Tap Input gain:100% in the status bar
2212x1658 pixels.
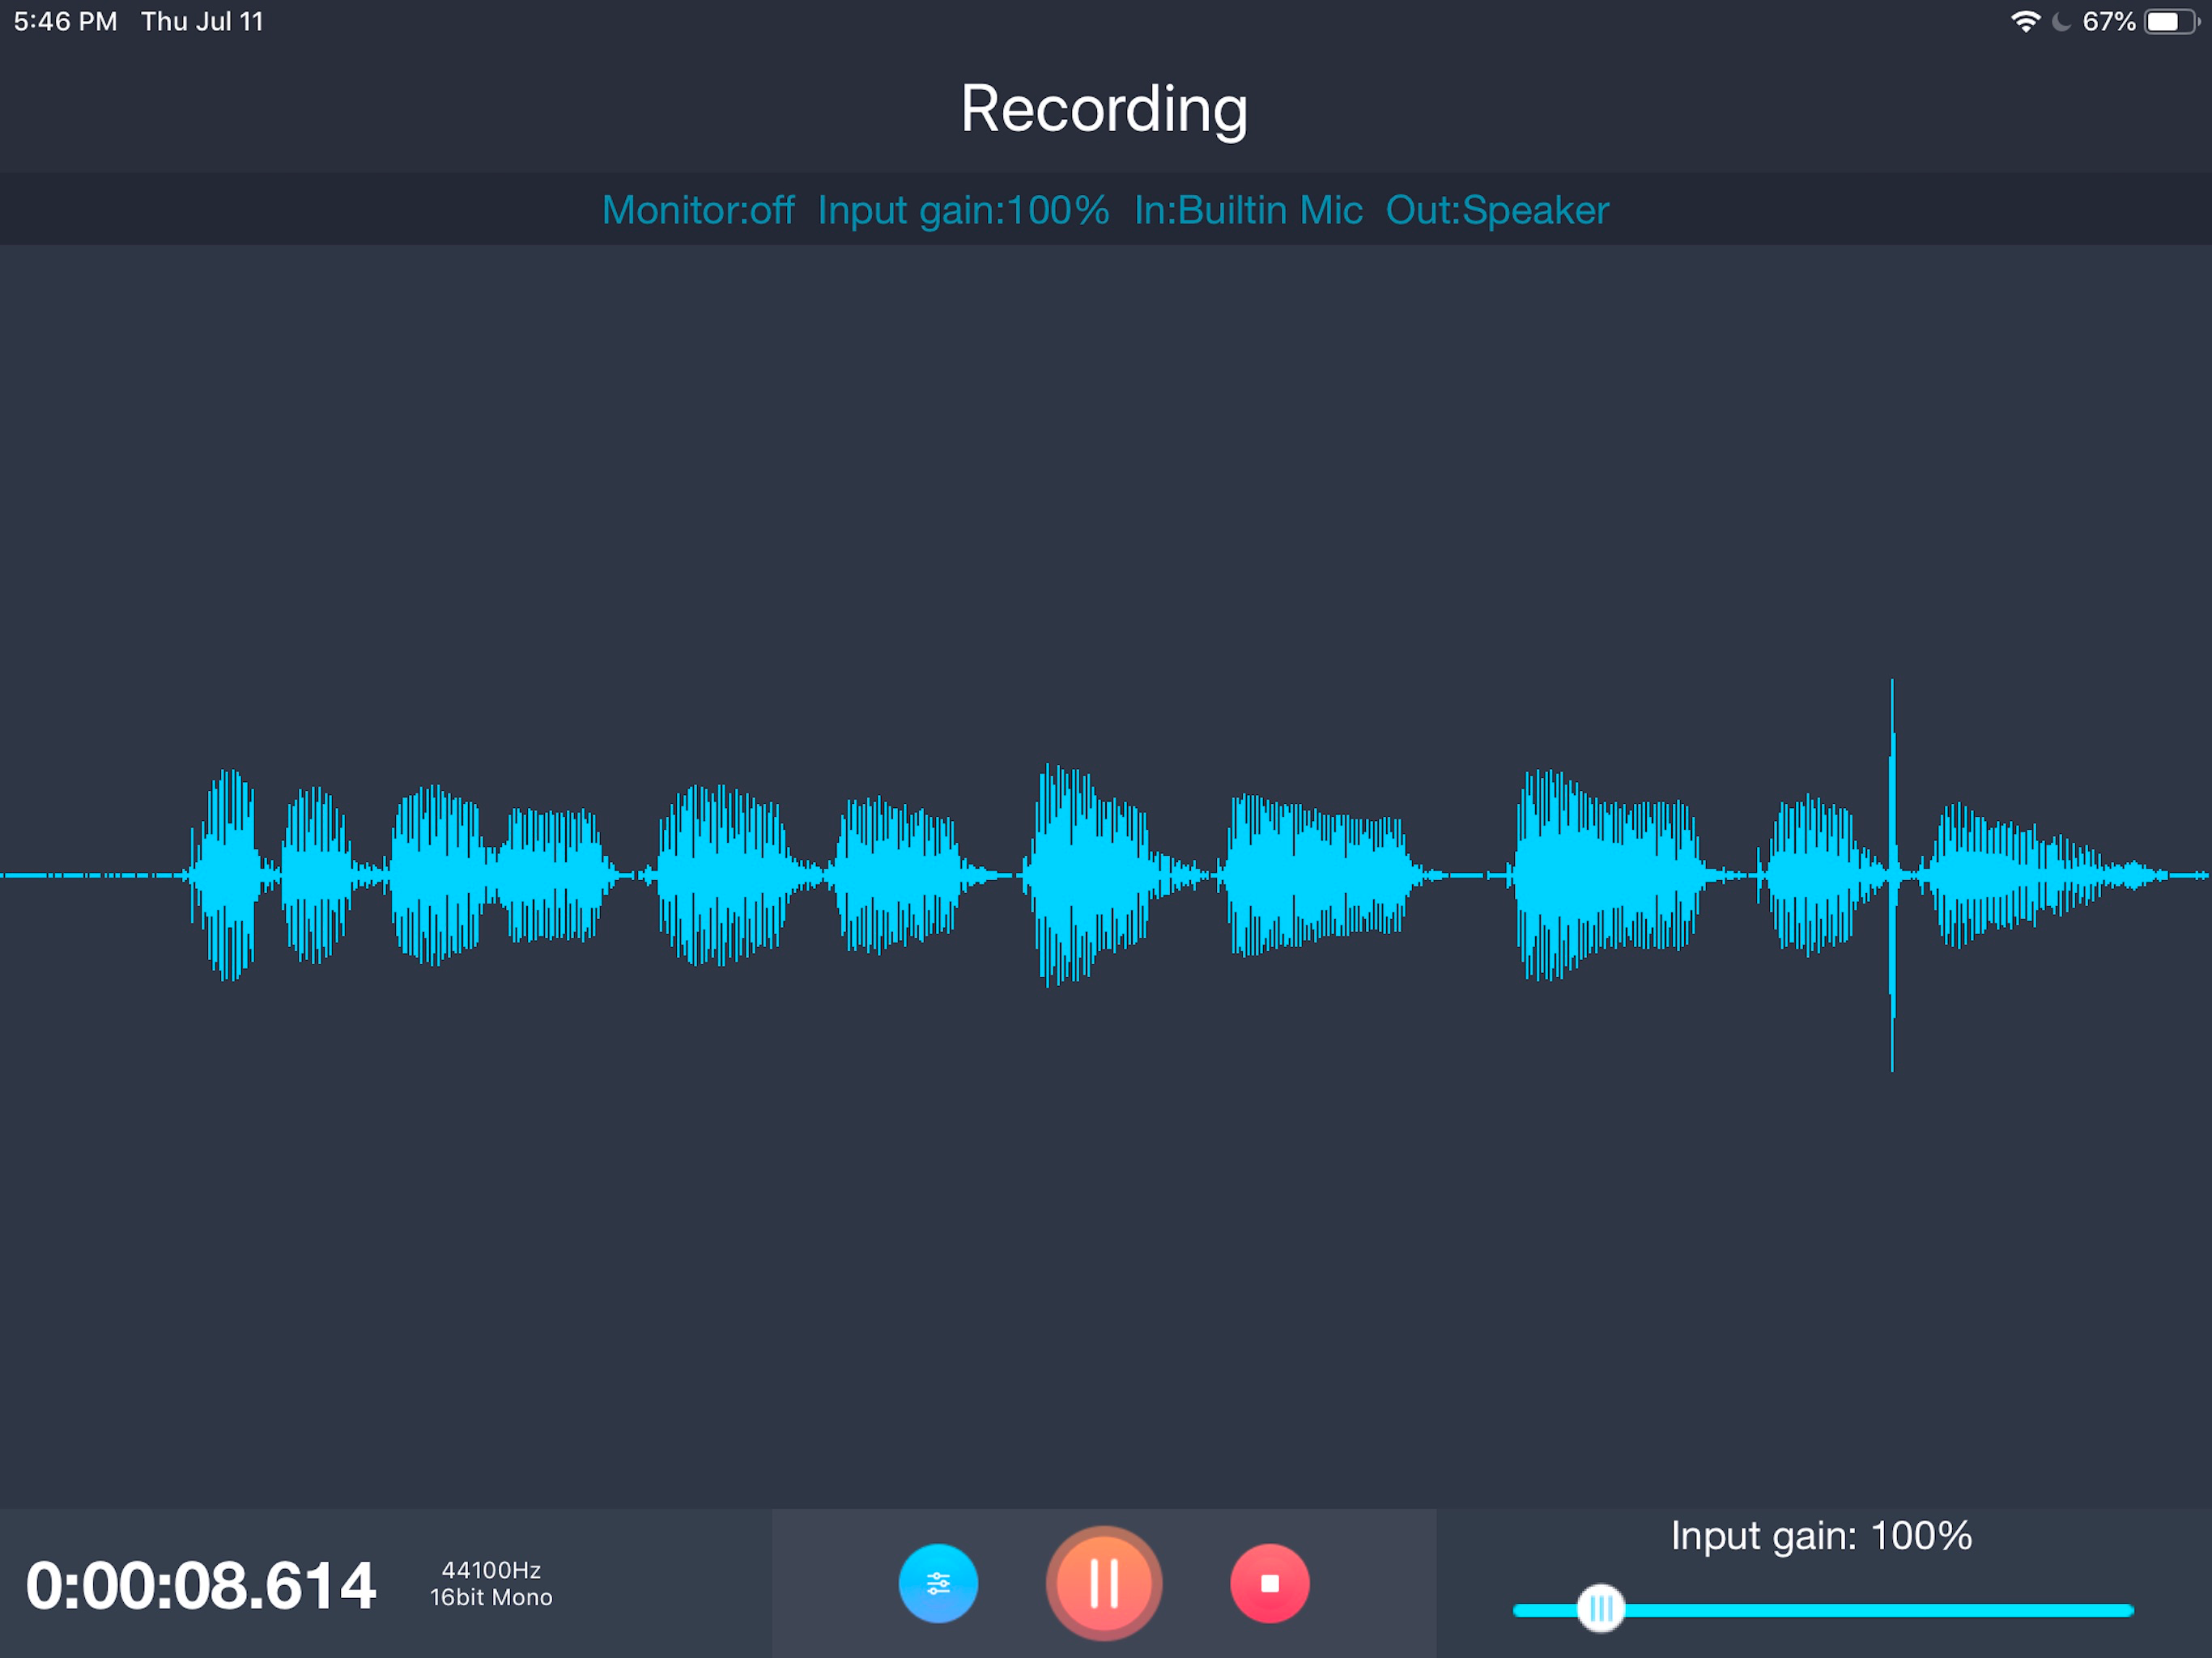[x=963, y=210]
